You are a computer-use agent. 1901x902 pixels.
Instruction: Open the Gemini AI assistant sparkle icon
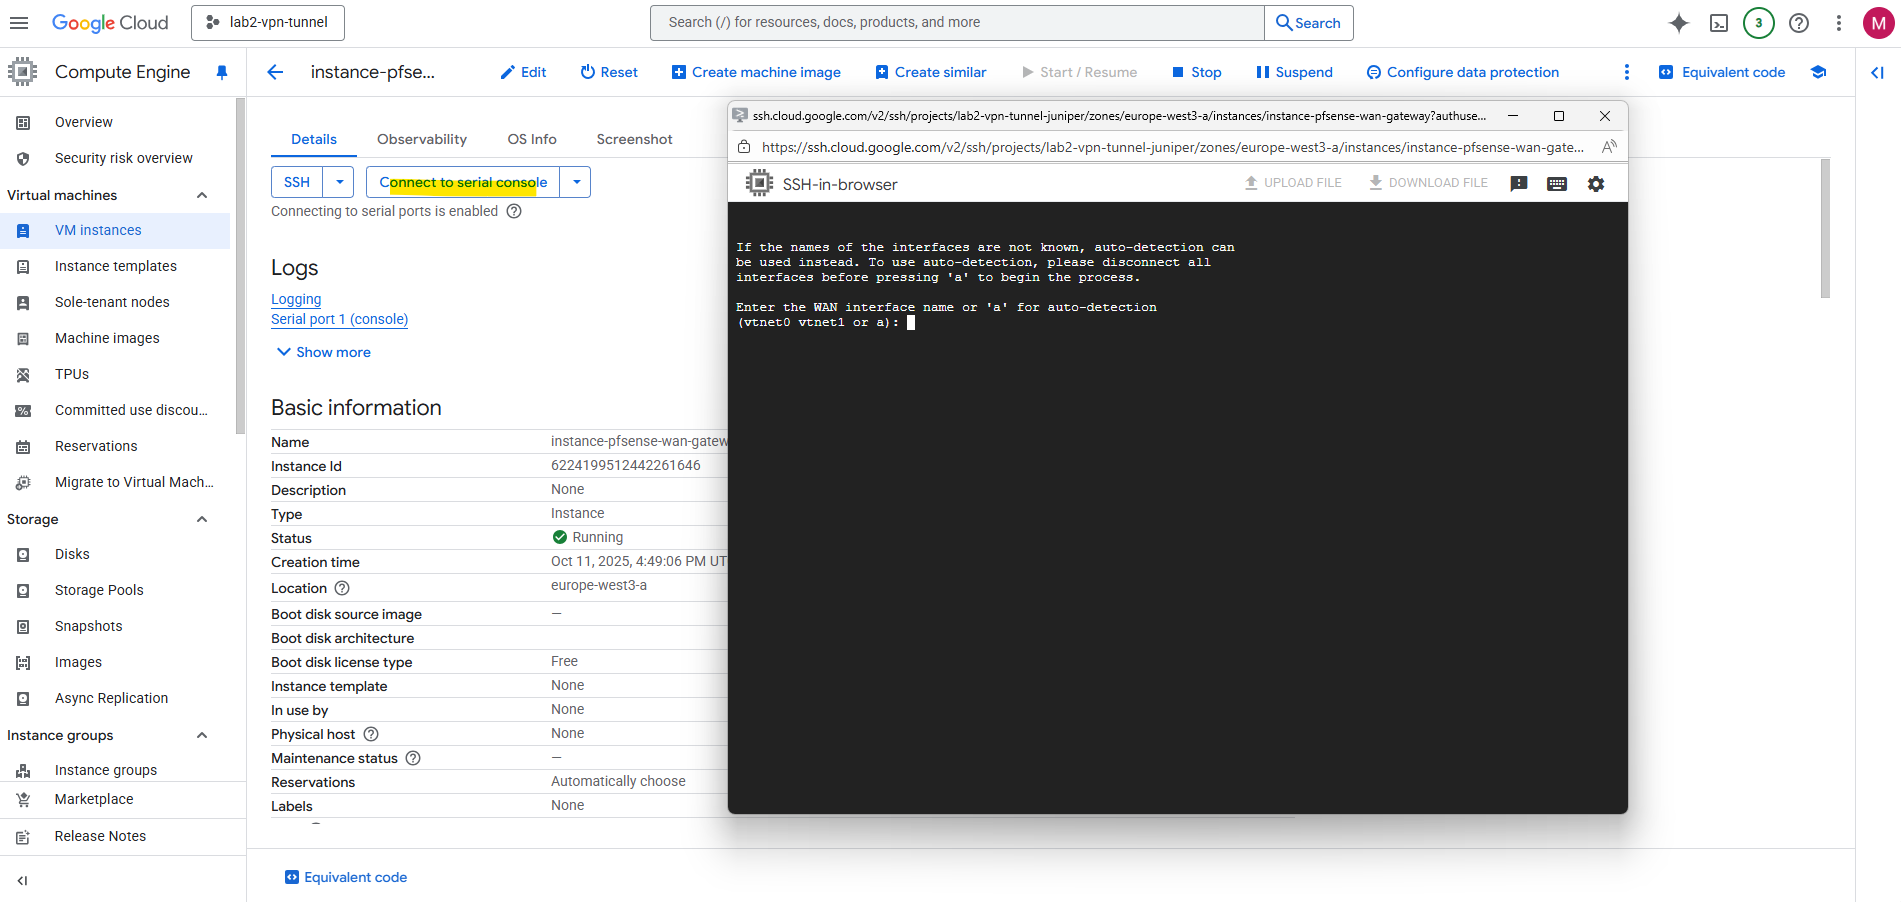tap(1678, 23)
